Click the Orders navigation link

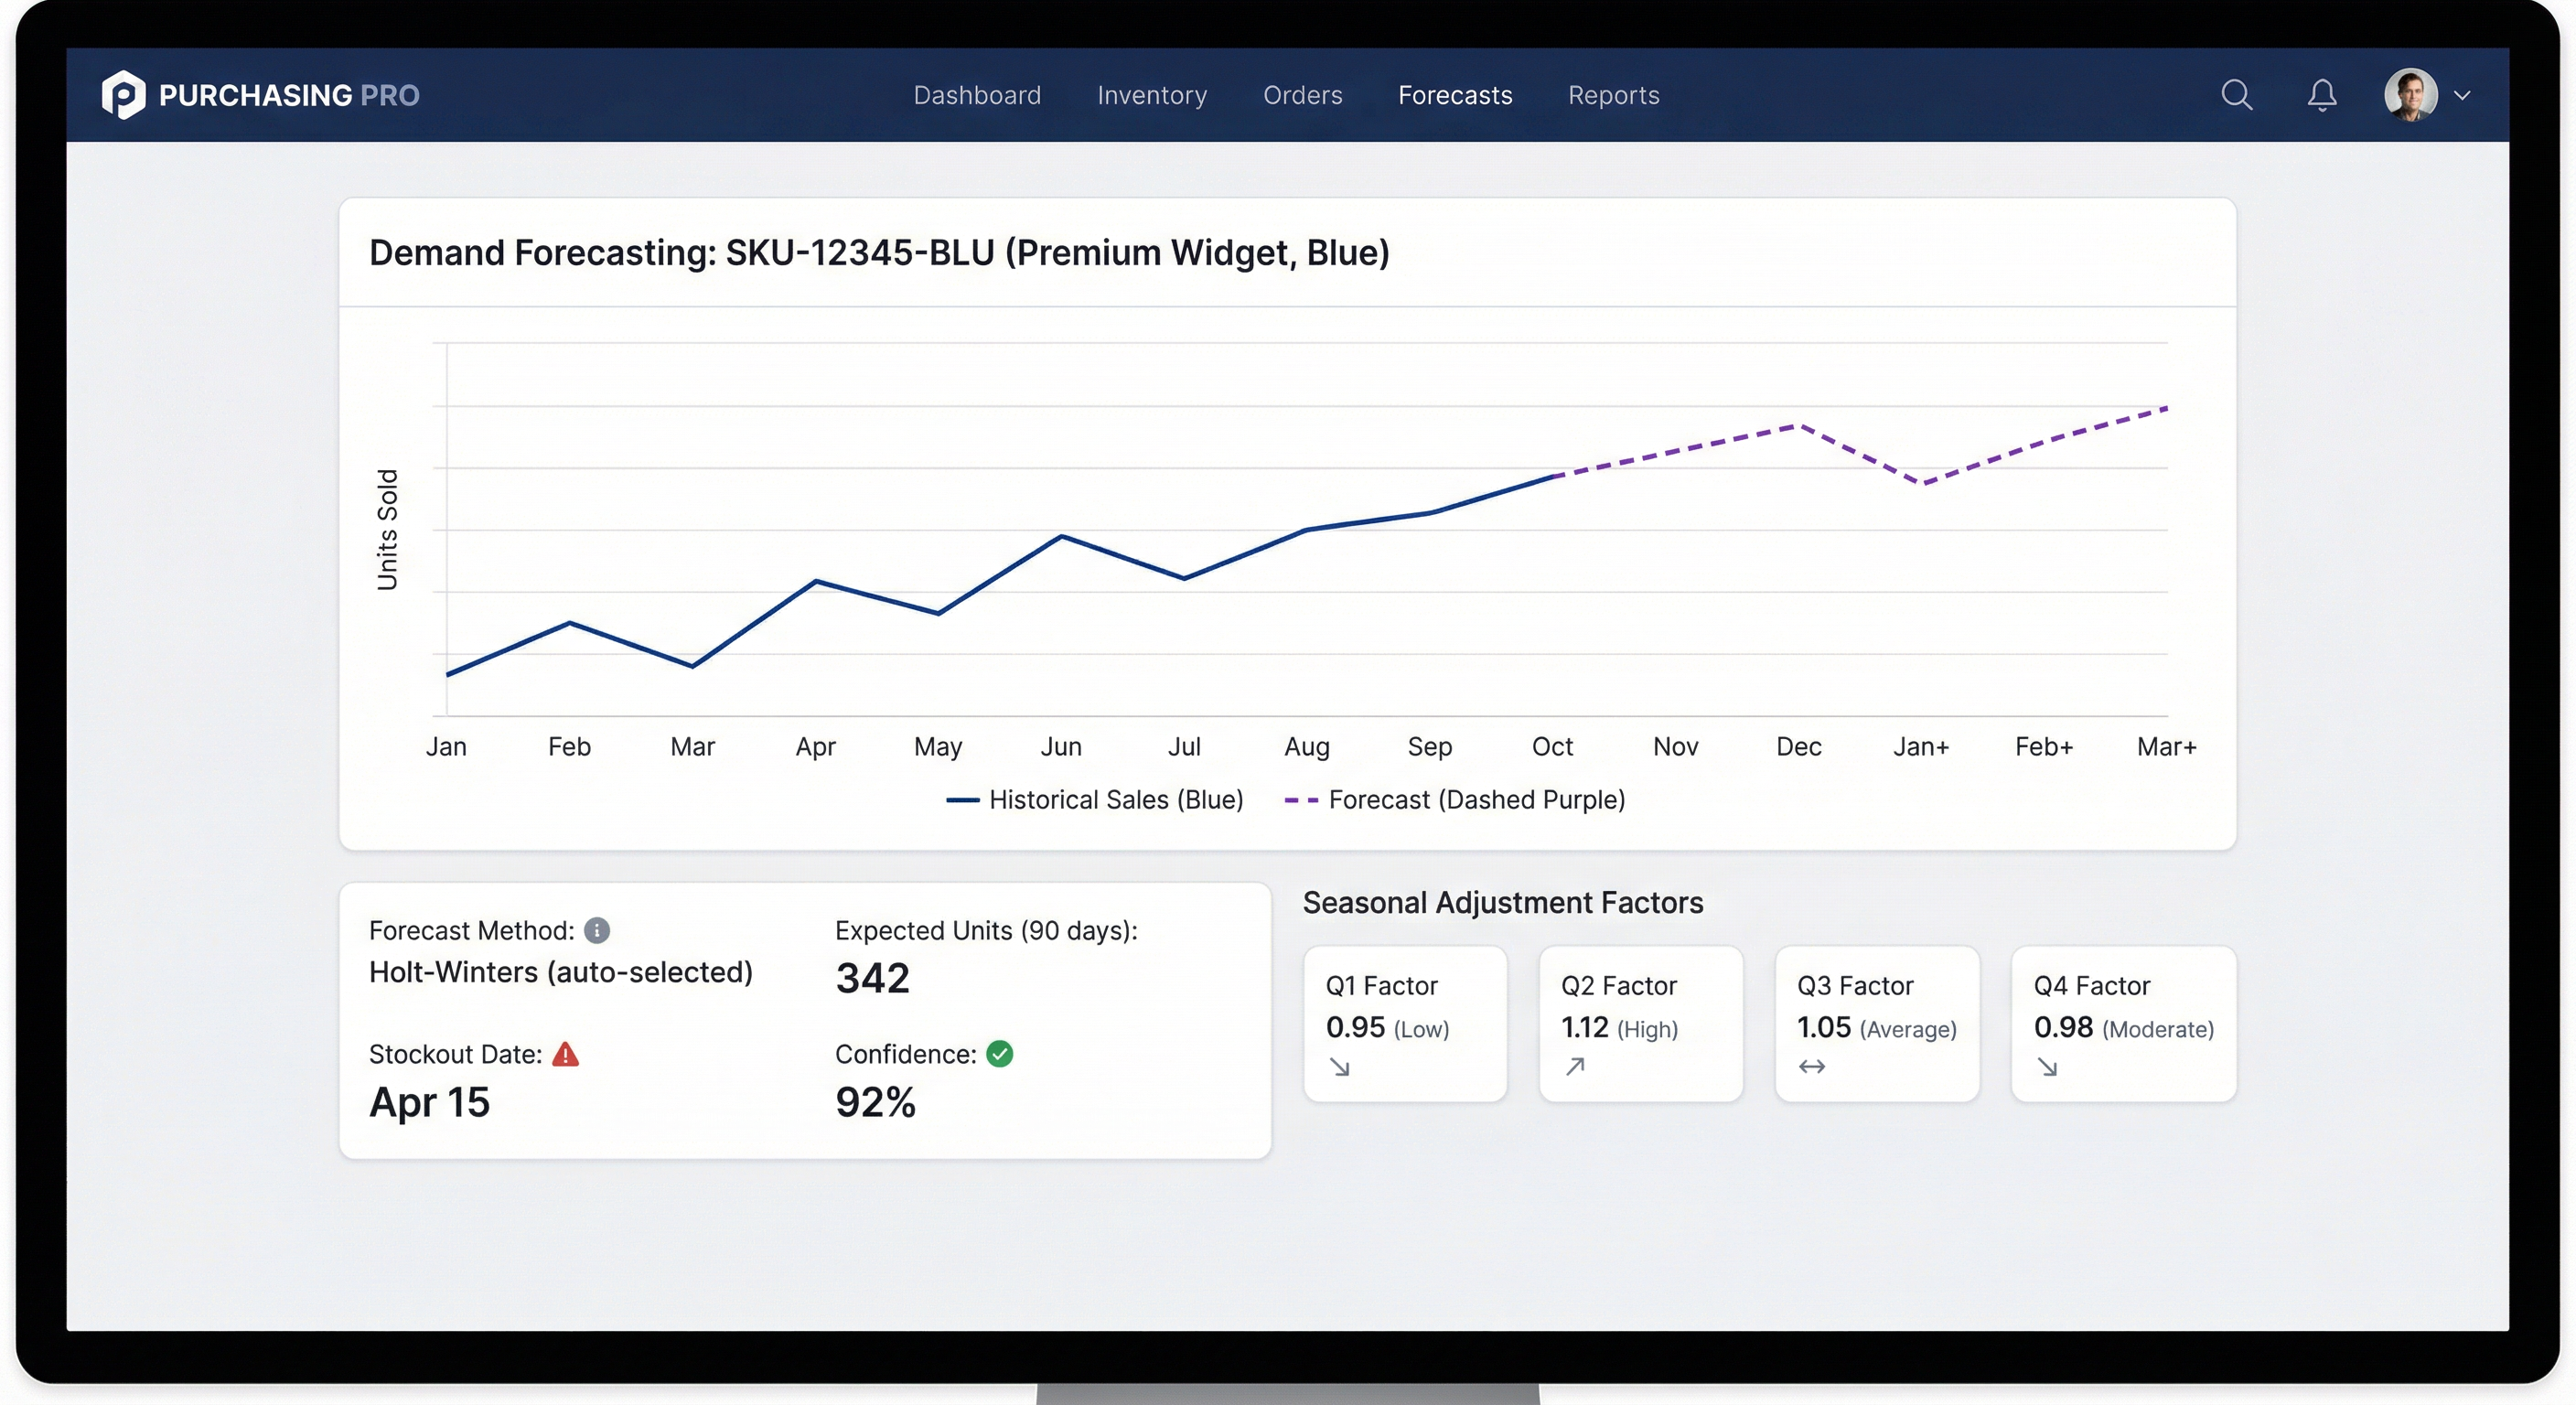1302,95
